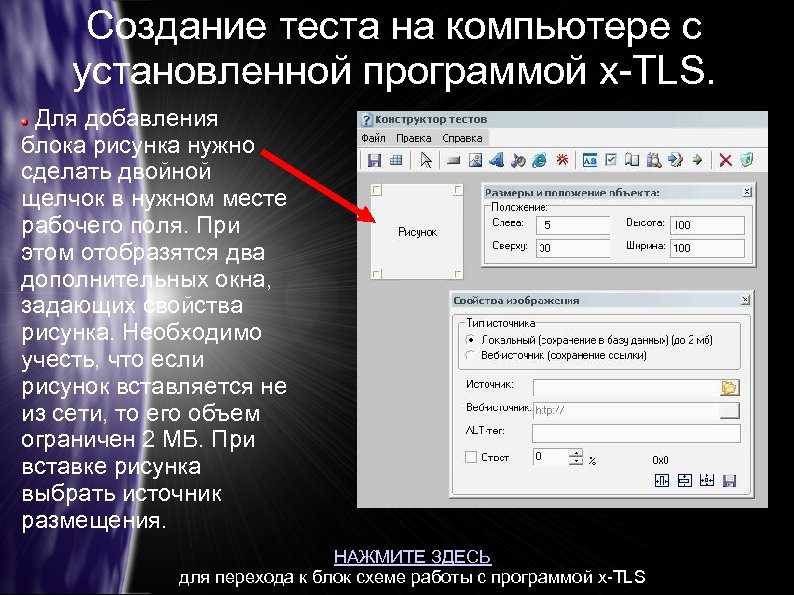
Task: Click the percent value input field
Action: click(x=551, y=457)
